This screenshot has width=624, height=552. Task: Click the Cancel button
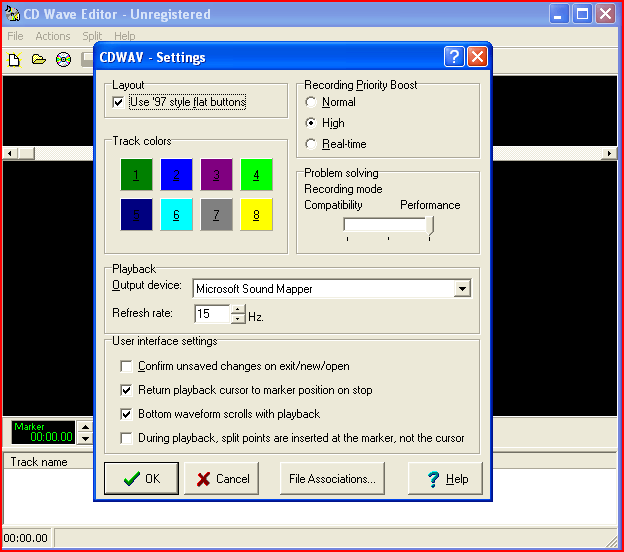(x=222, y=479)
